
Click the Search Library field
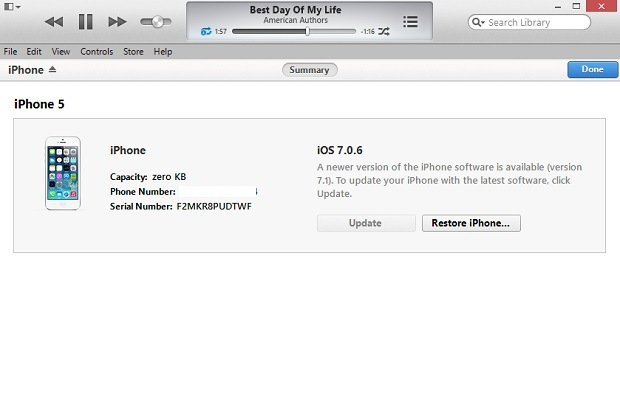pyautogui.click(x=529, y=22)
